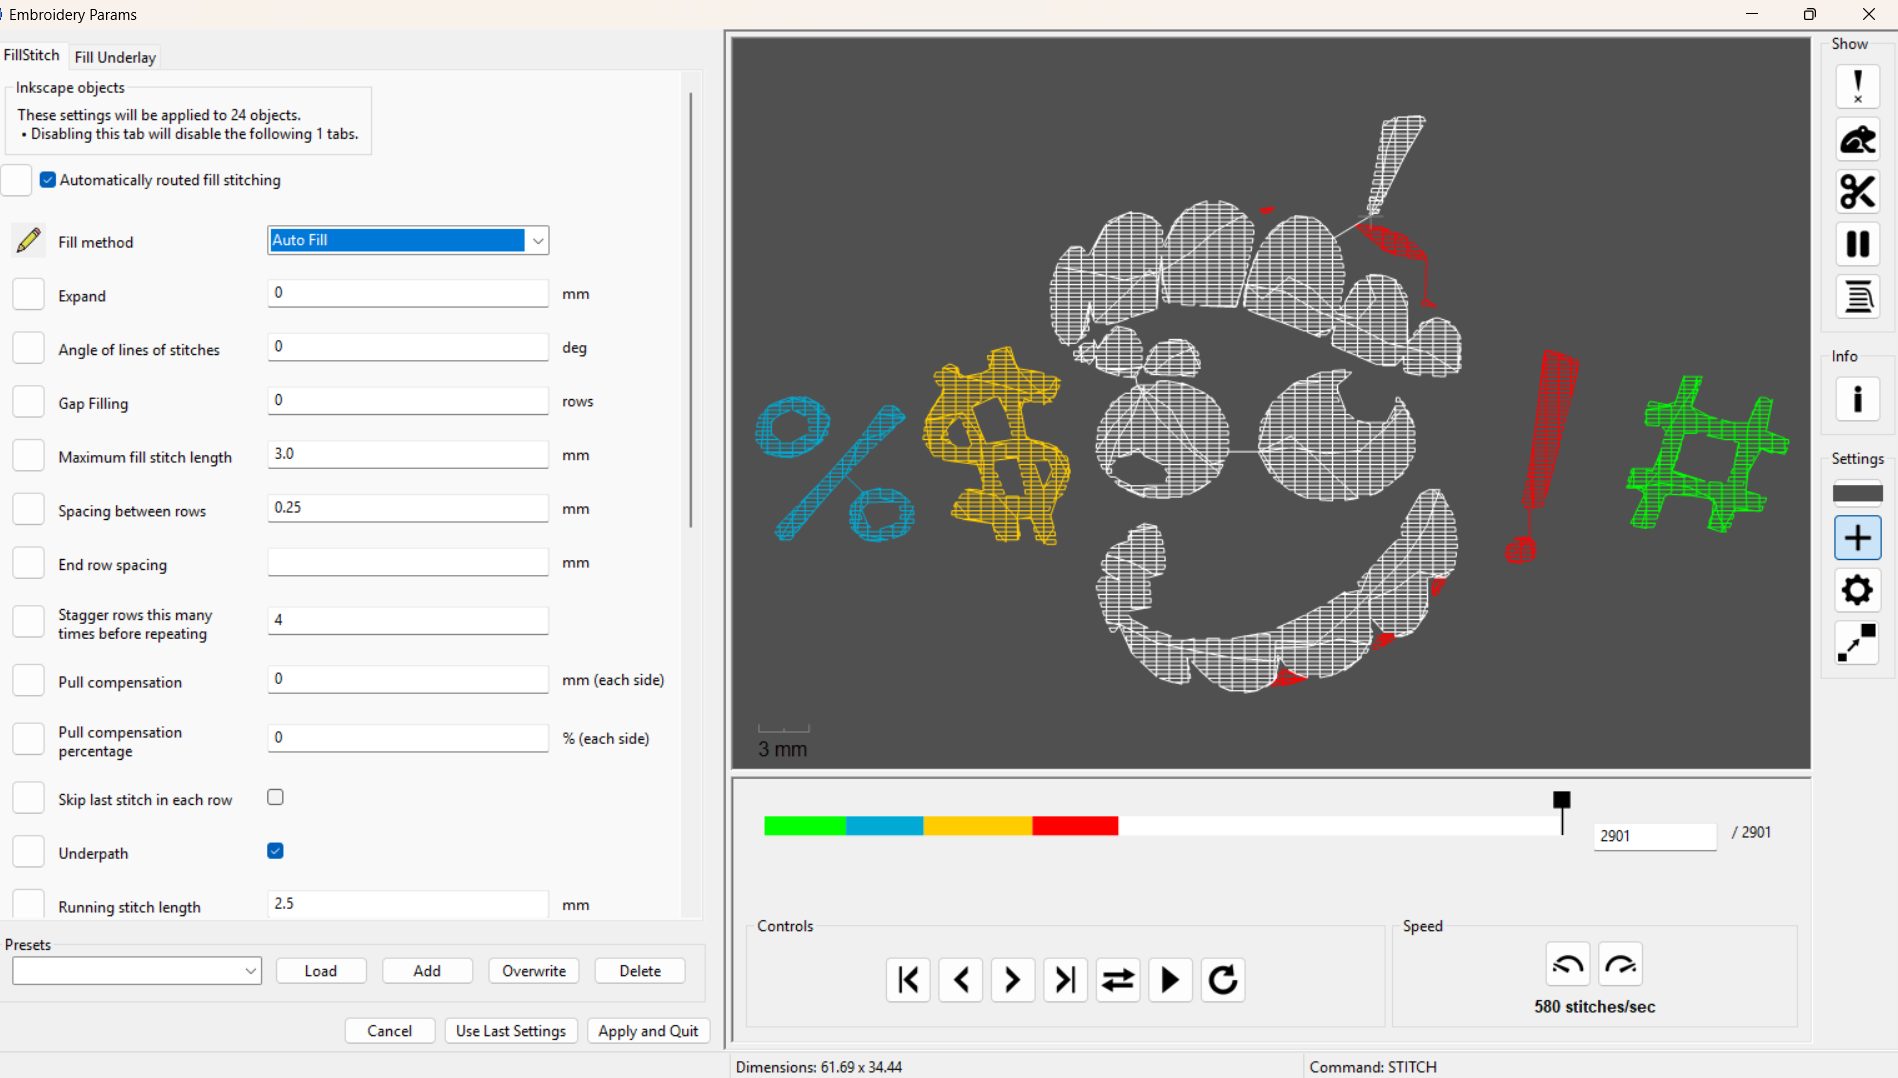Toggle crosshair cursor plus icon

tap(1857, 538)
